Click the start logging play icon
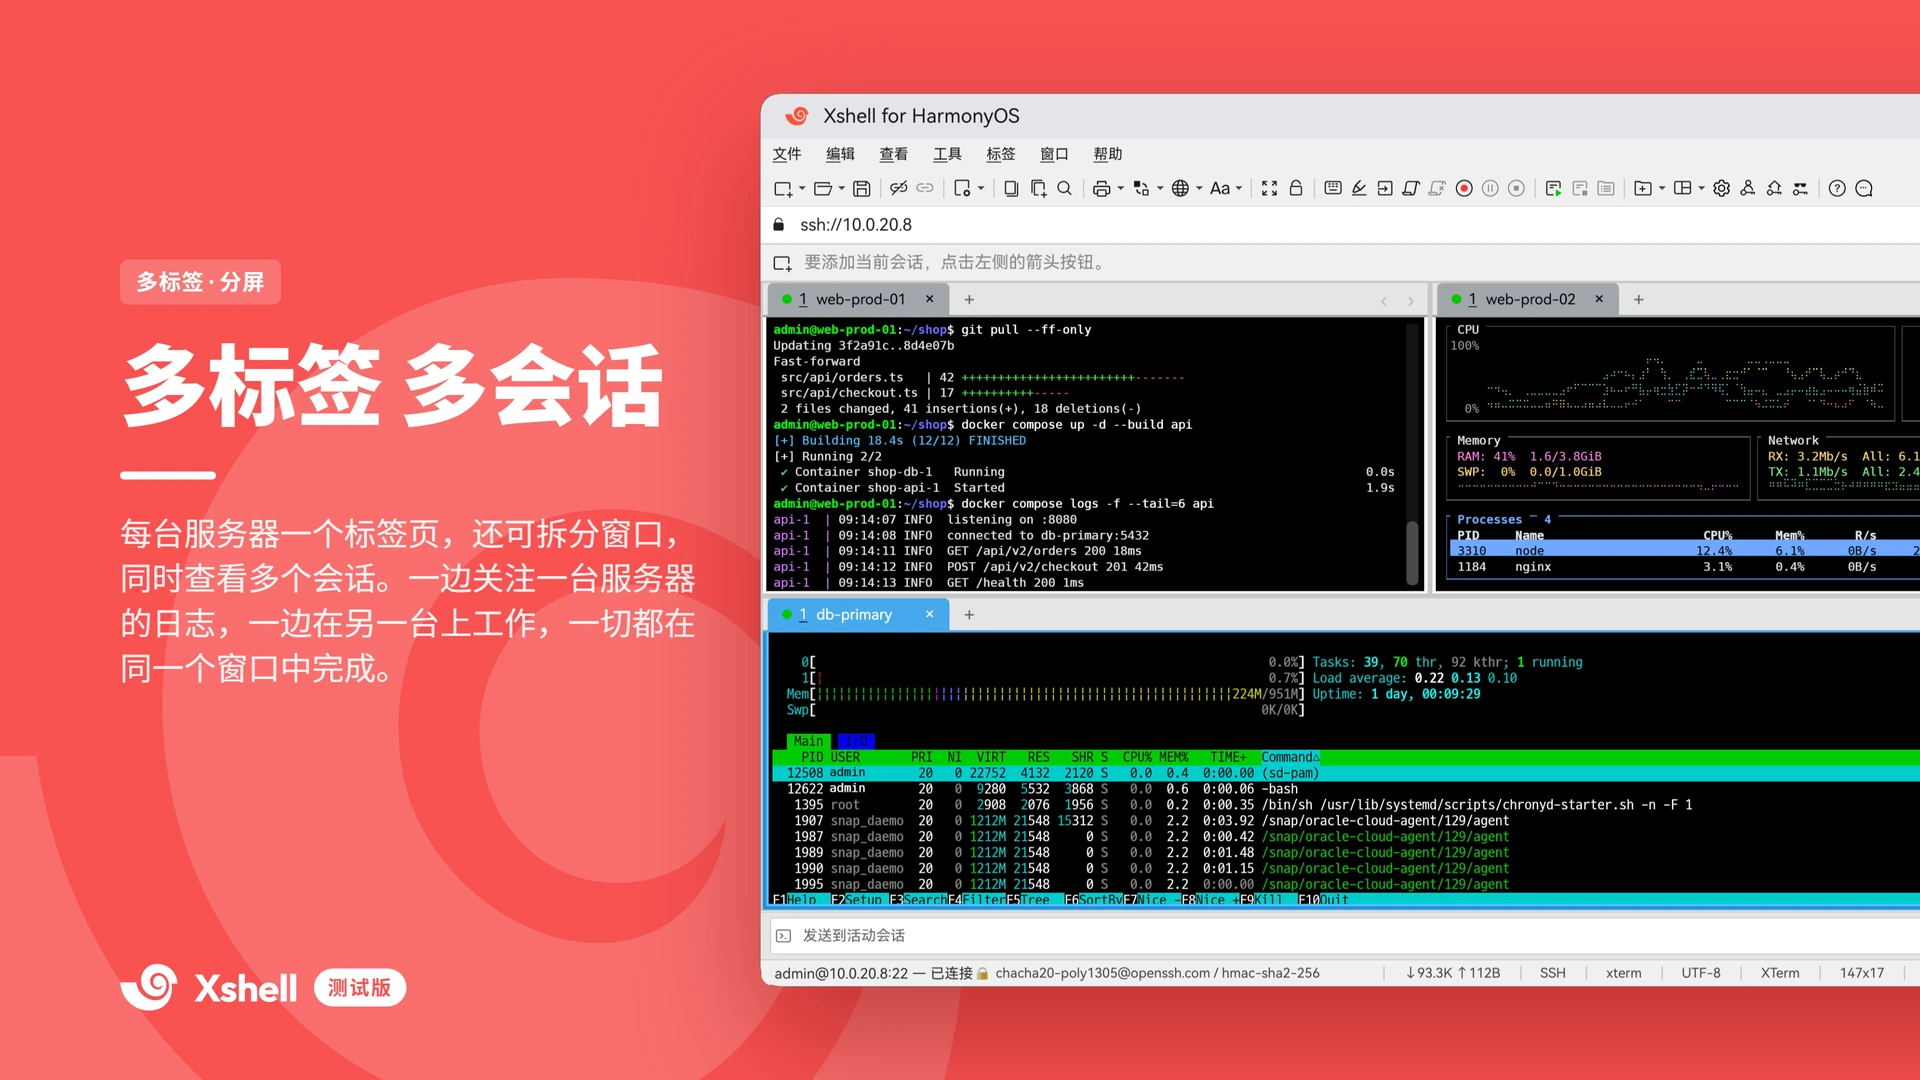 pyautogui.click(x=1553, y=188)
